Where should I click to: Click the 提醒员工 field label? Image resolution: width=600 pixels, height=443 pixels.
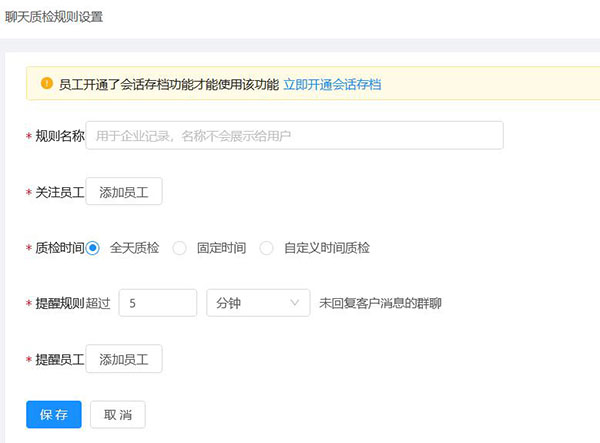pyautogui.click(x=60, y=359)
